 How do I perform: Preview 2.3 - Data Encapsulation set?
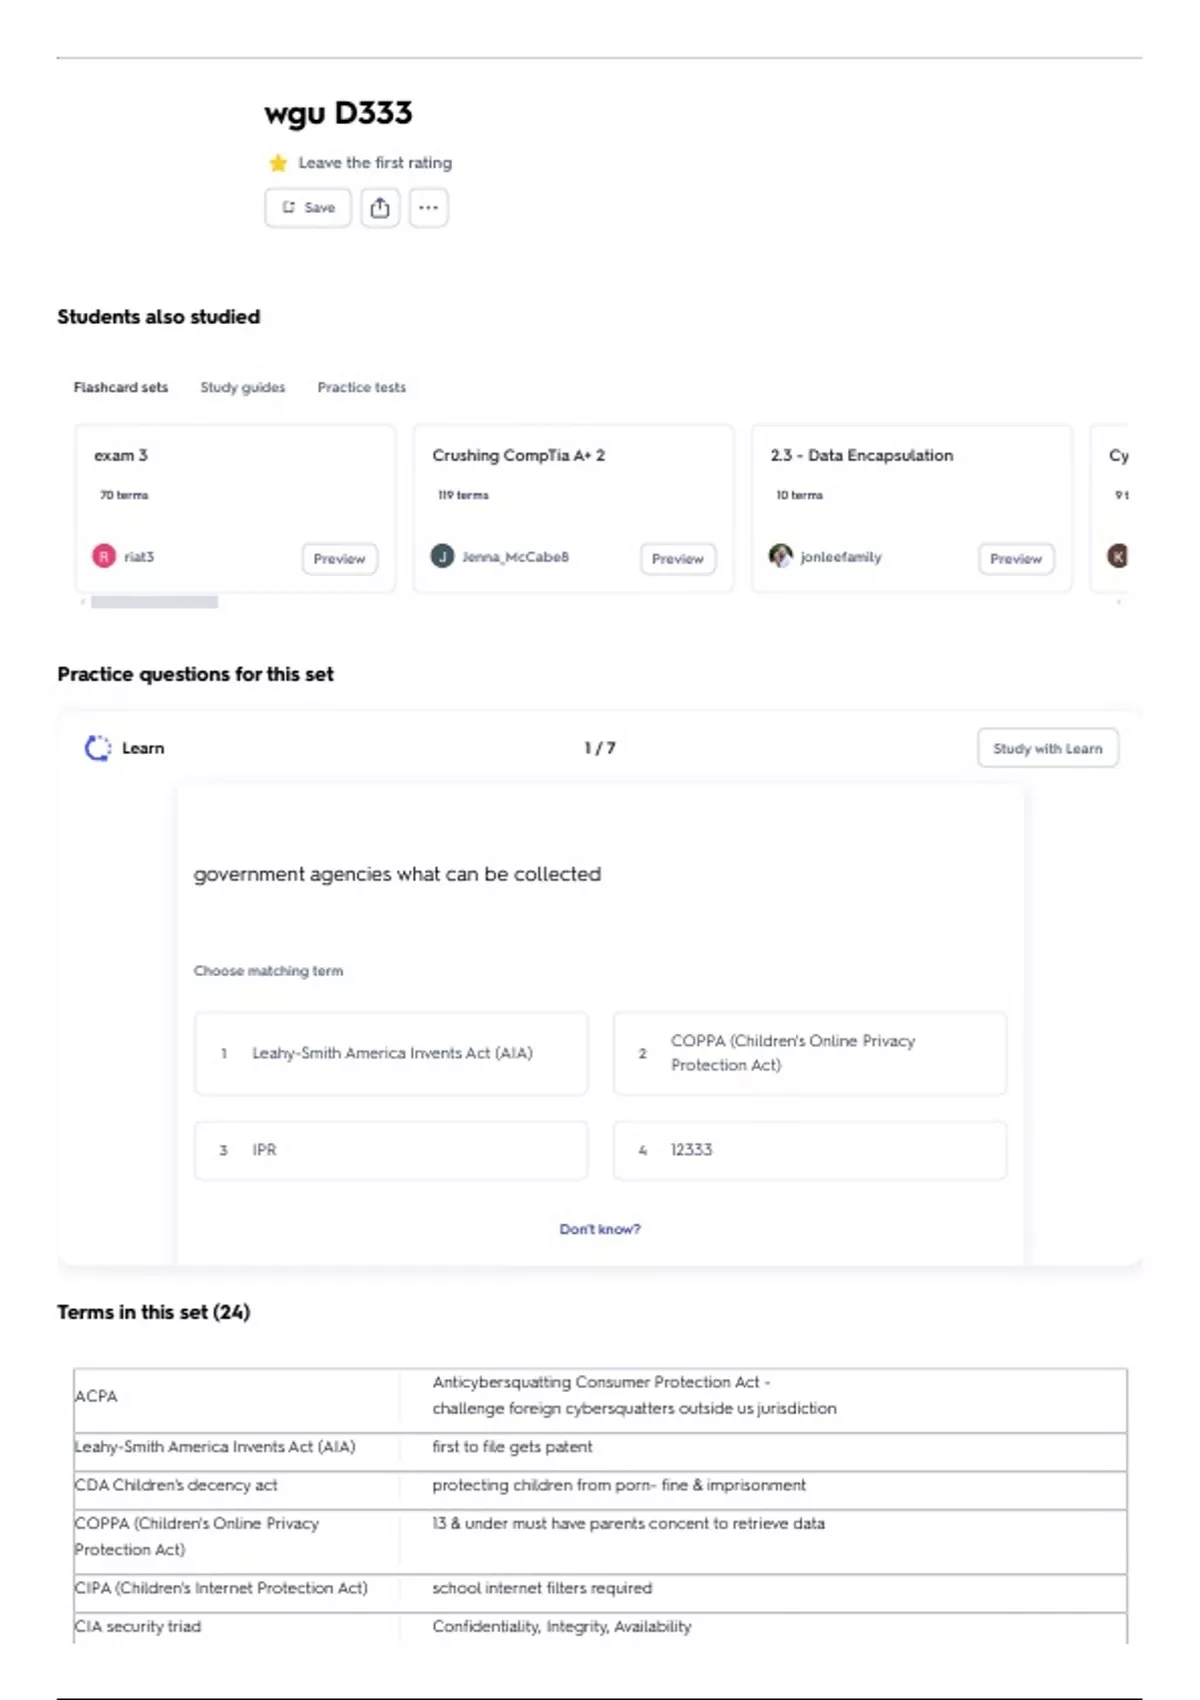click(1015, 559)
